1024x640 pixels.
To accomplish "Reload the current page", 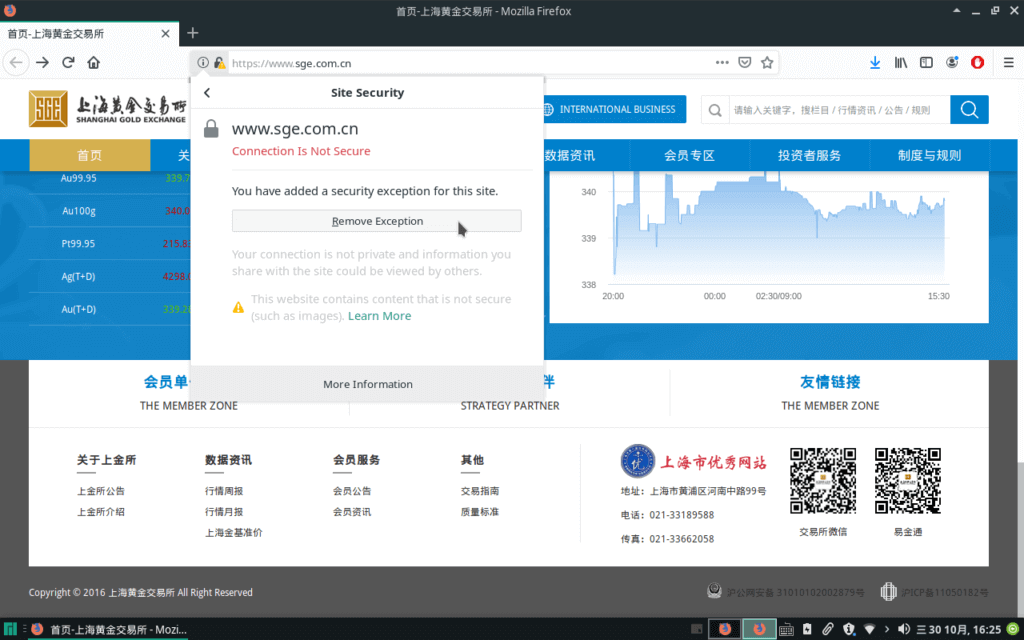I will (x=68, y=62).
